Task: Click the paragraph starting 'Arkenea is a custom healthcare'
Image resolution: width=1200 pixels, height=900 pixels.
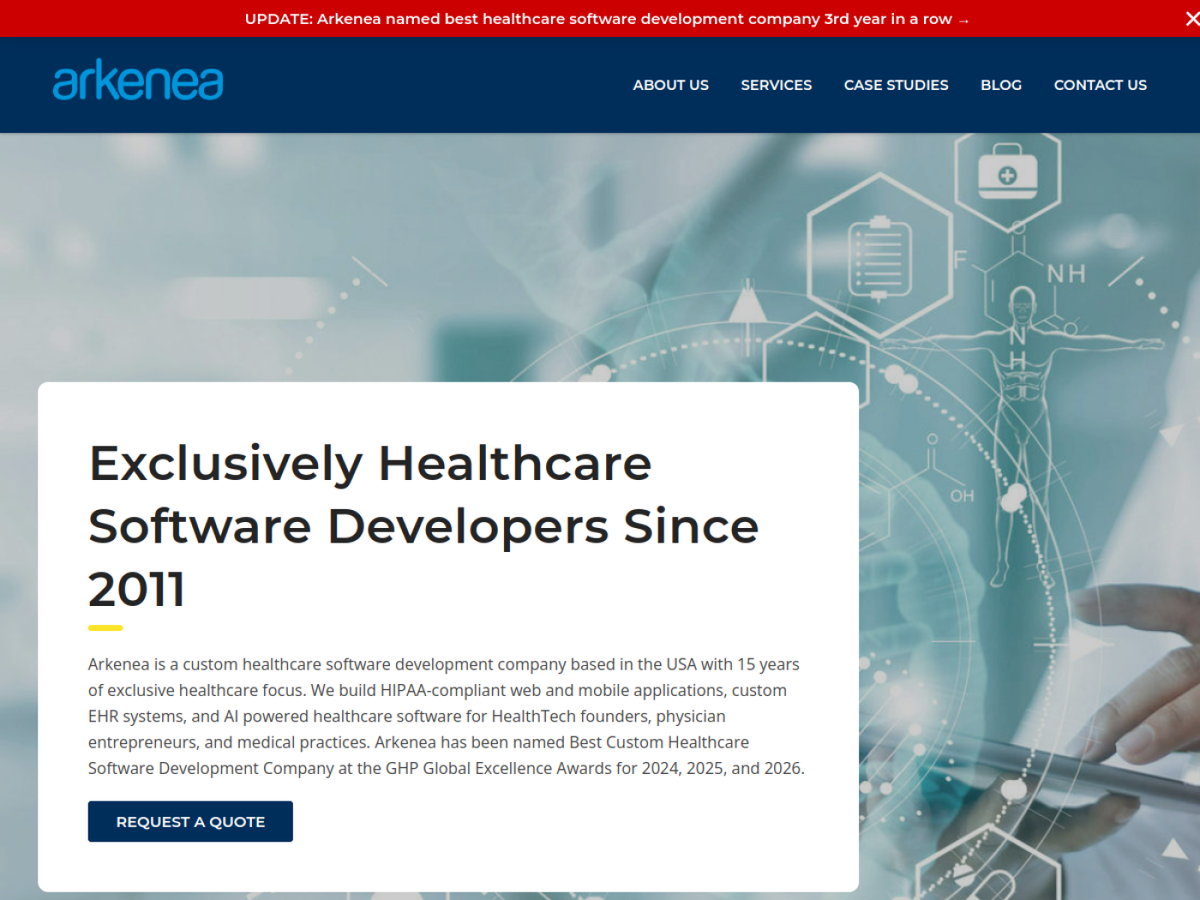Action: [x=446, y=716]
